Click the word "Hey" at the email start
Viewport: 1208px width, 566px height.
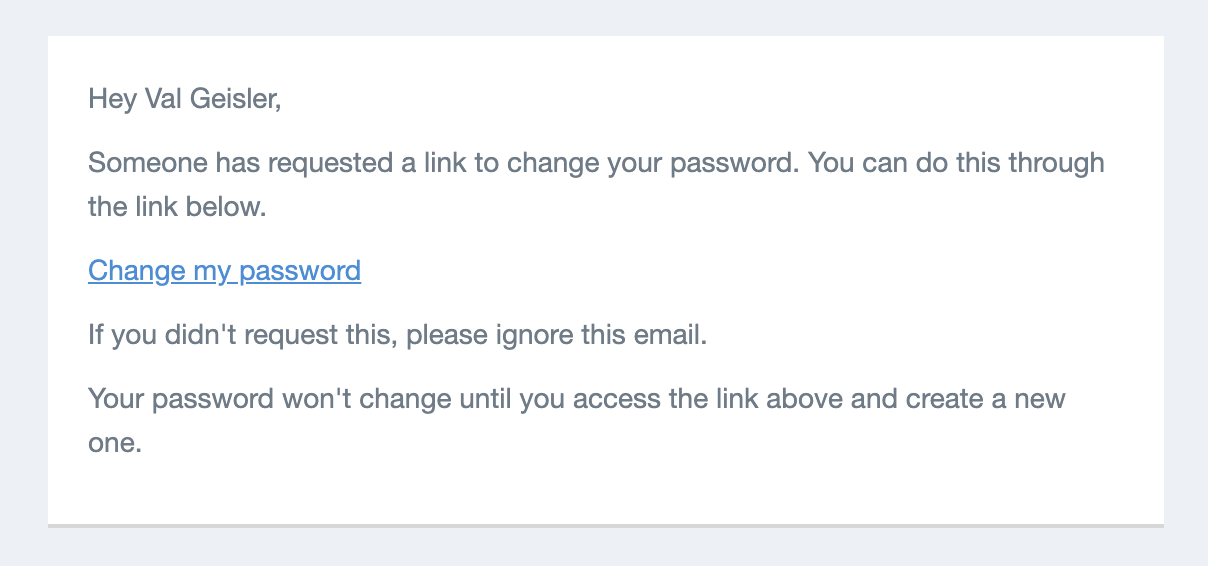(112, 100)
